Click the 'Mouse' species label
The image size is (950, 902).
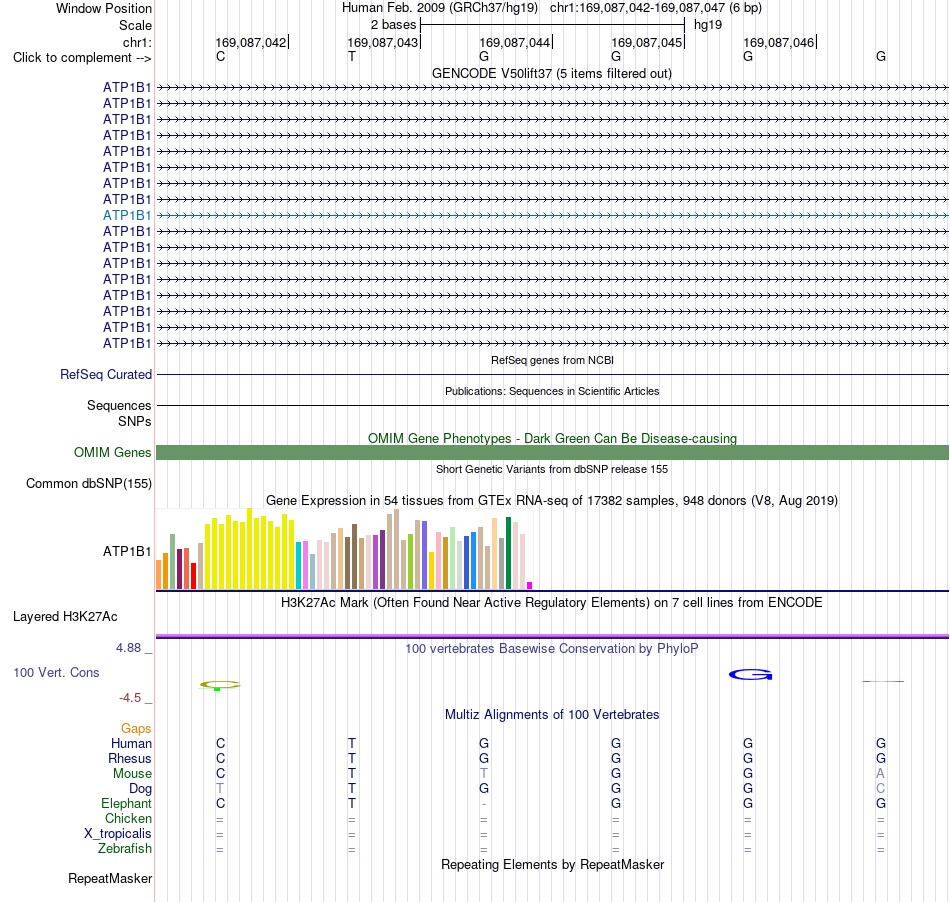pyautogui.click(x=132, y=774)
